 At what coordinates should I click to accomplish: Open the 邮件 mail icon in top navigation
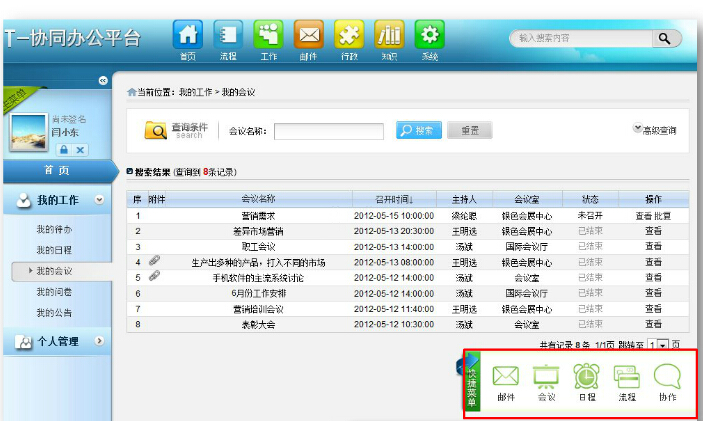pos(309,35)
